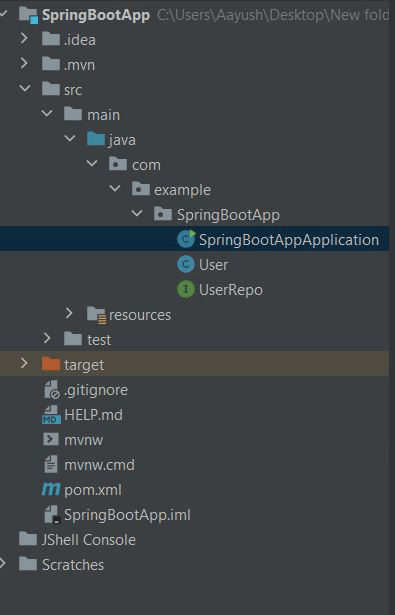Click the SpringBootApp.iml file icon
This screenshot has width=395, height=615.
52,515
